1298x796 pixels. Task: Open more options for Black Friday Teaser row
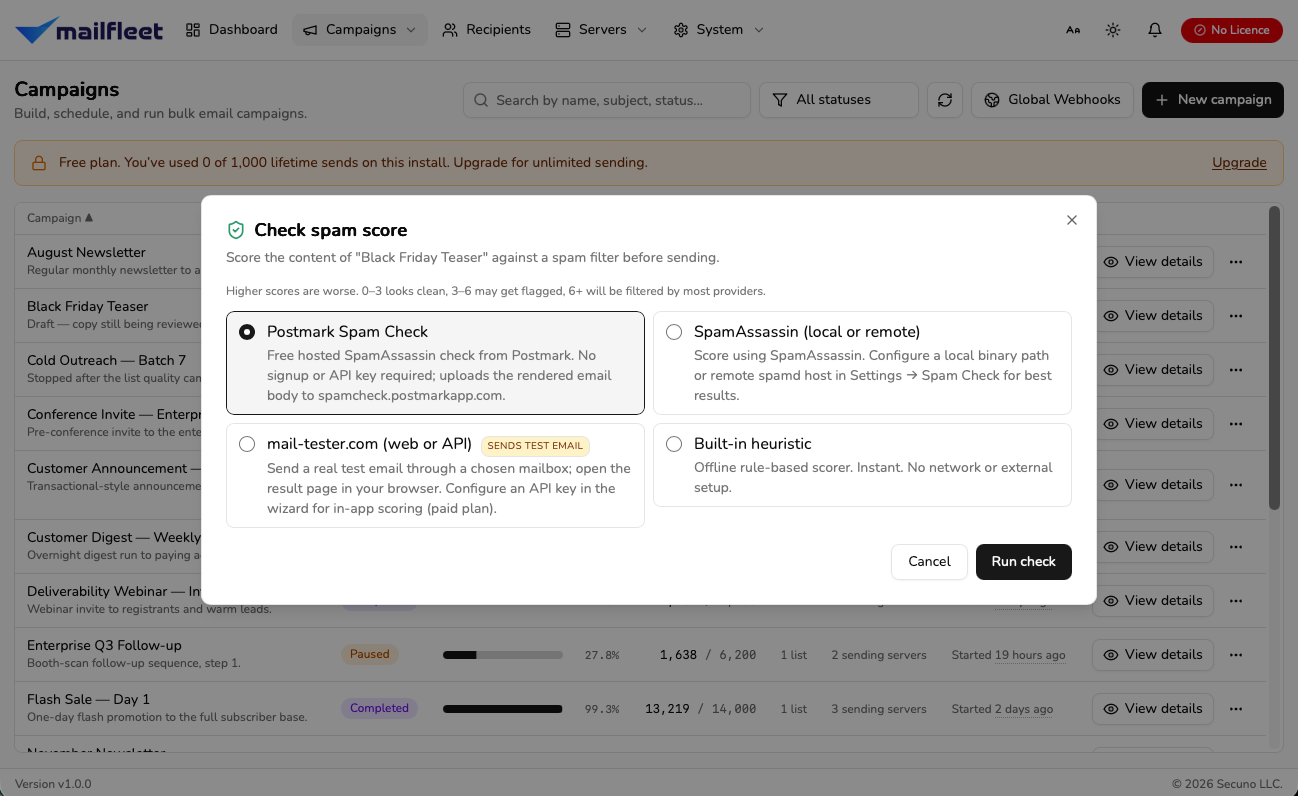coord(1236,316)
